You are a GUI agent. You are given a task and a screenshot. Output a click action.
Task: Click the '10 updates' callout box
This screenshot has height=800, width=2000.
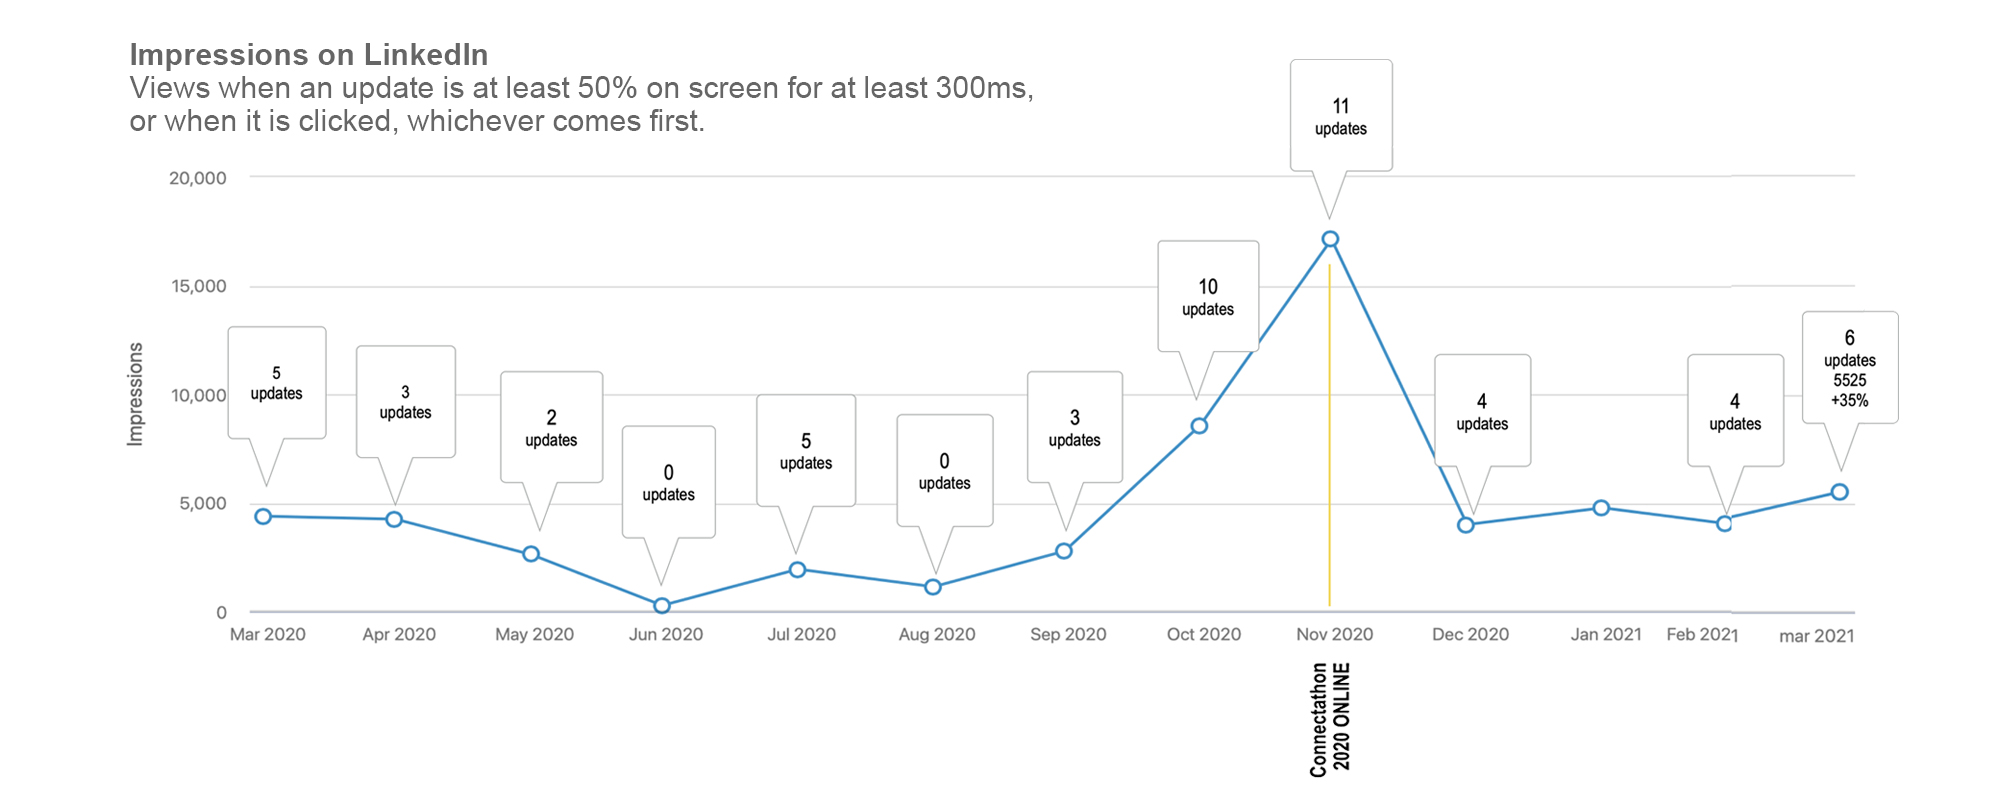point(1208,297)
